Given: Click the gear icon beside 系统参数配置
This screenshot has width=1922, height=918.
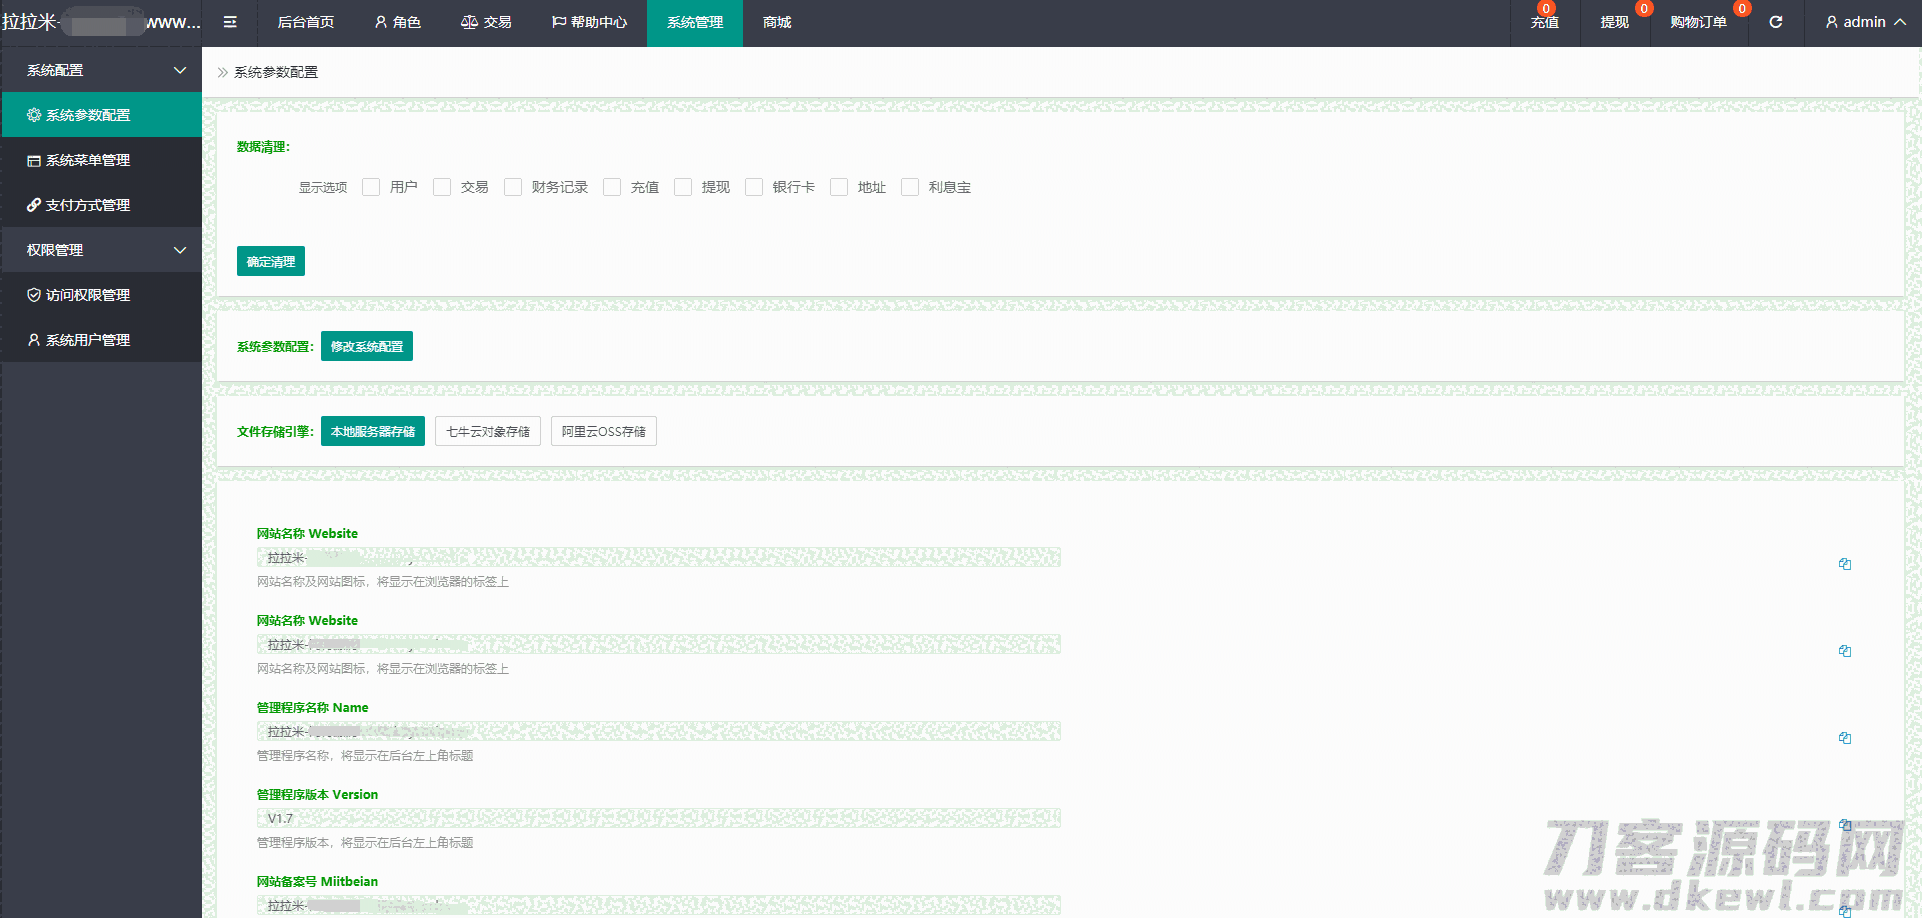Looking at the screenshot, I should point(34,115).
